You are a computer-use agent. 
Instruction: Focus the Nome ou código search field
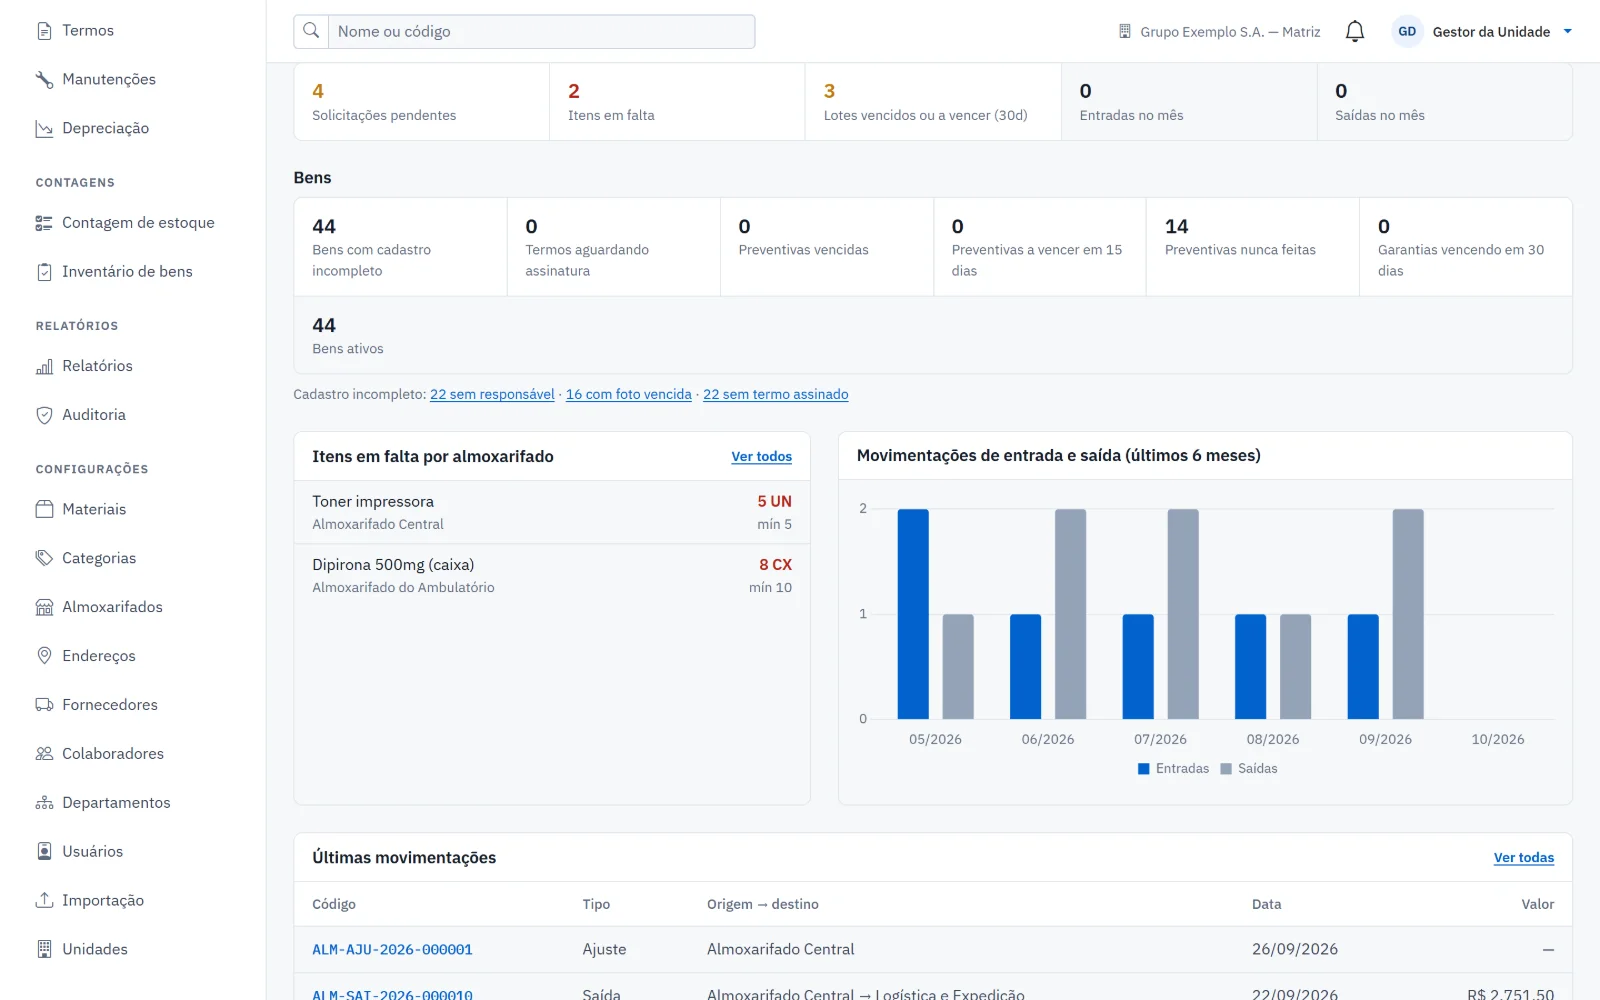pos(541,31)
